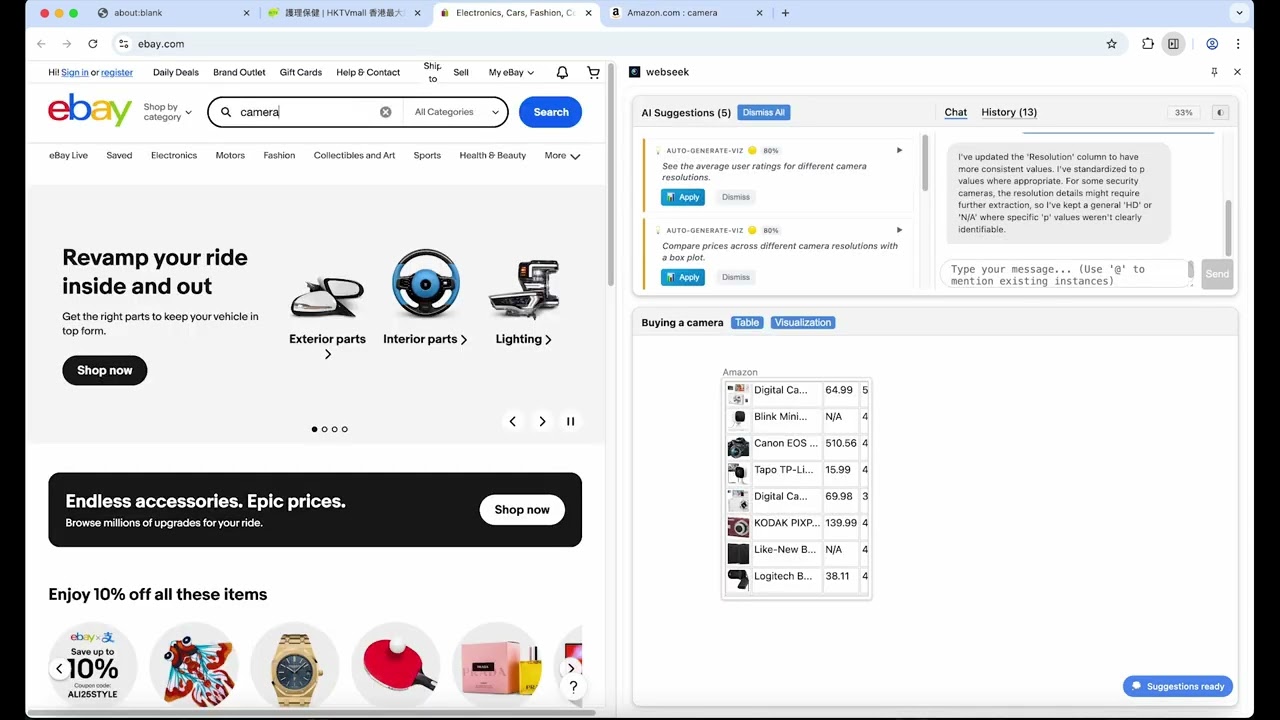Select the Chat tab in webseek
The image size is (1280, 720).
click(x=956, y=112)
